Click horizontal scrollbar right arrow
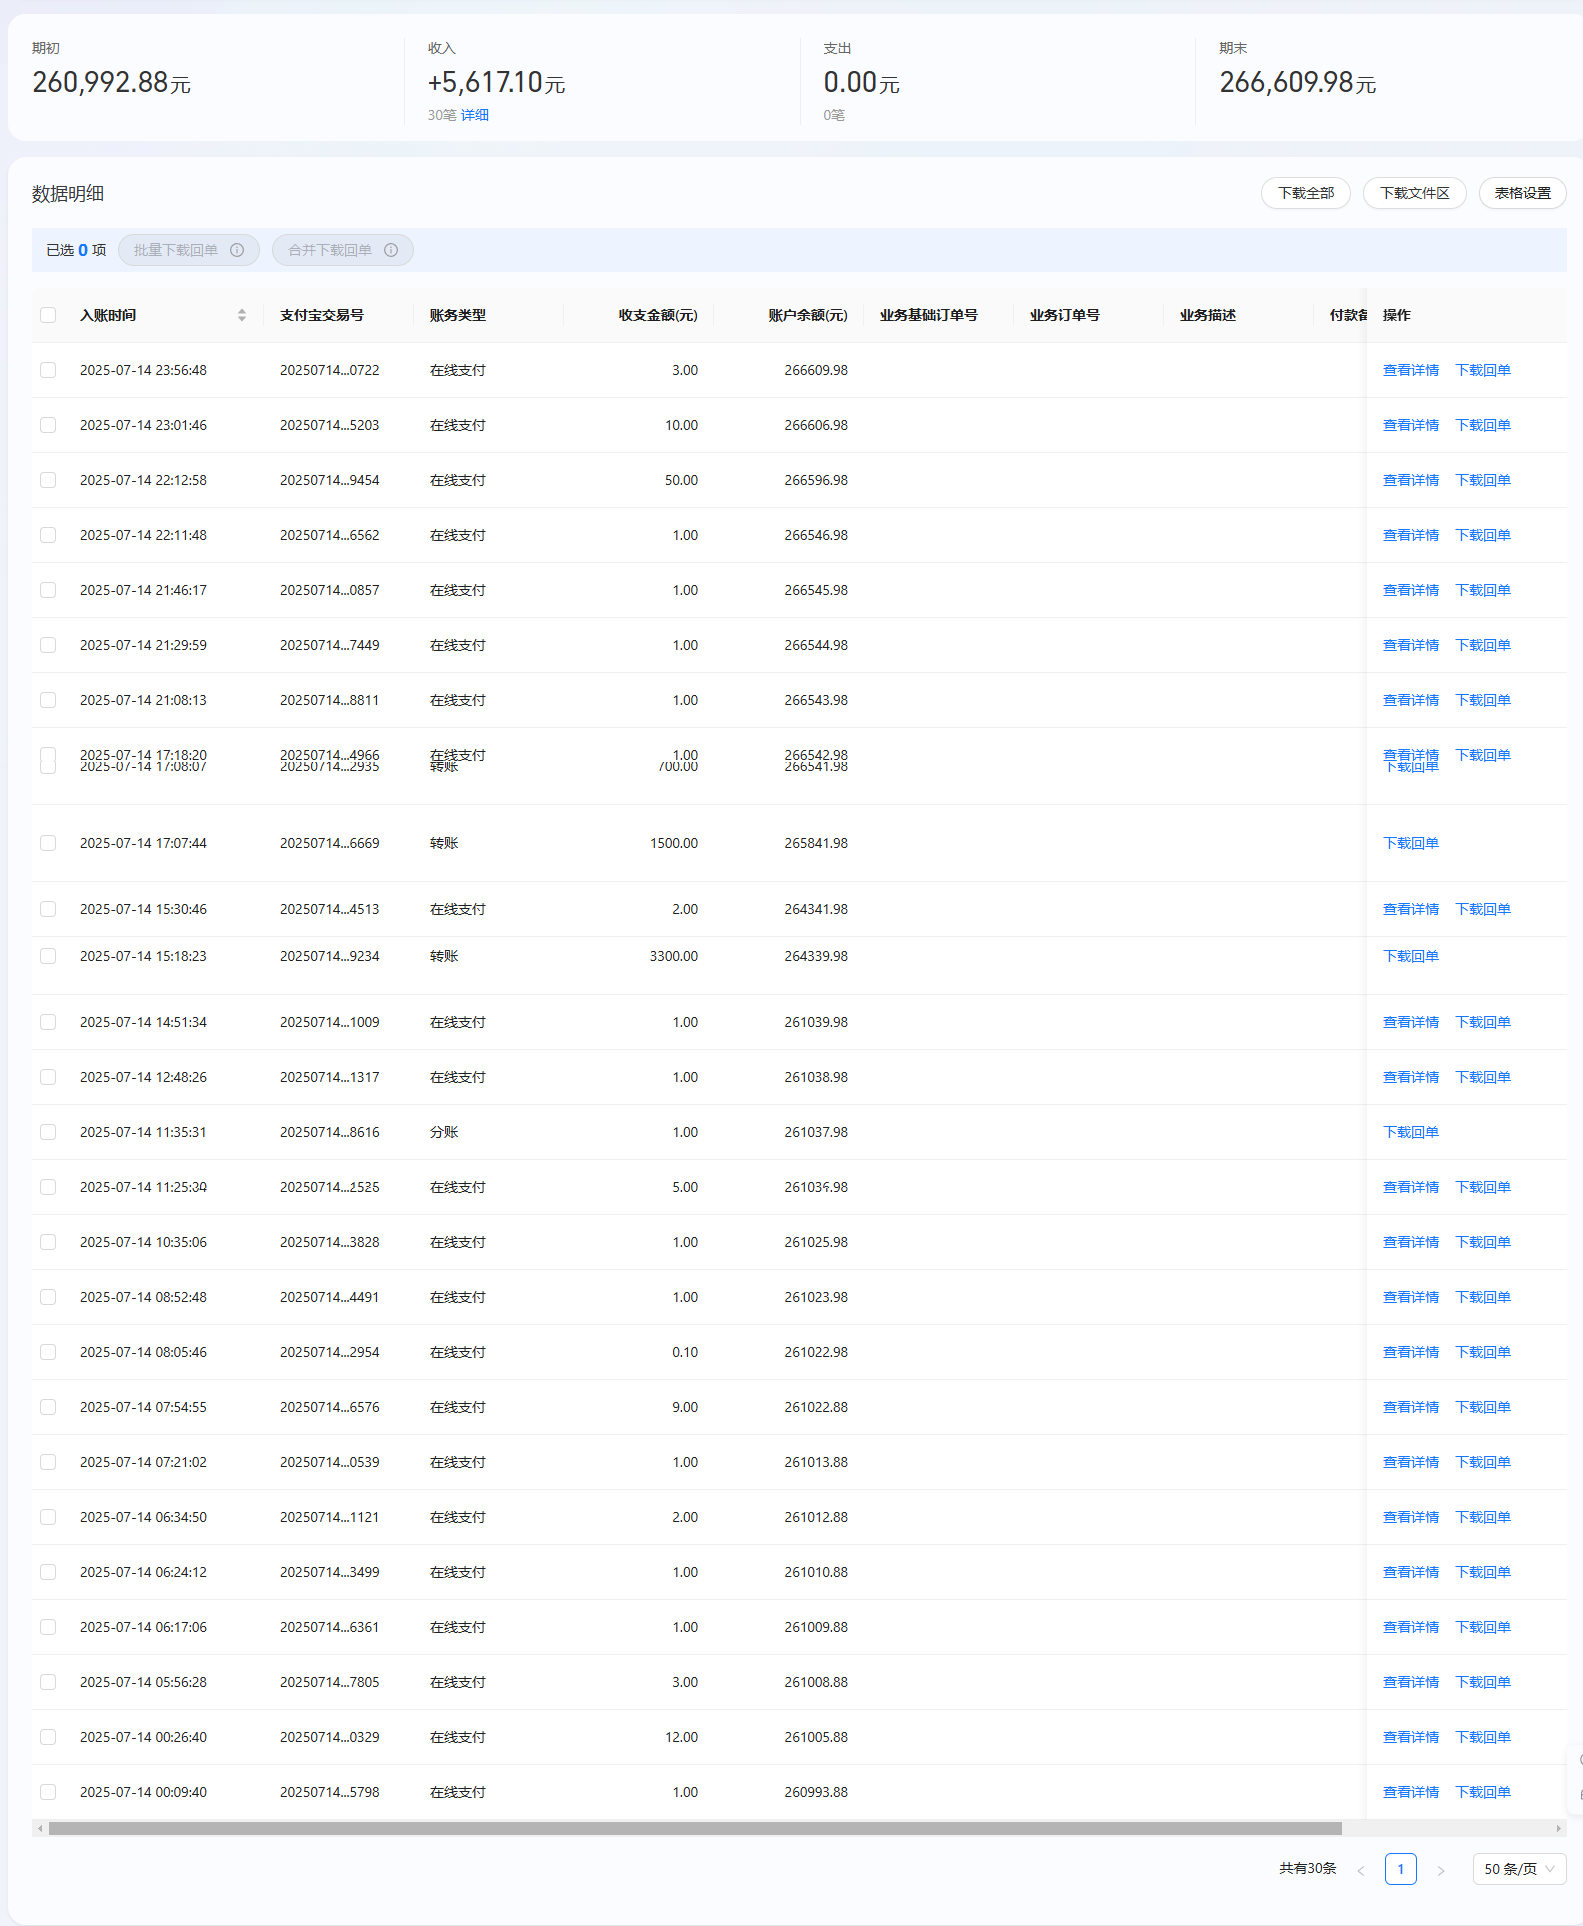This screenshot has width=1583, height=1926. pyautogui.click(x=1558, y=1828)
